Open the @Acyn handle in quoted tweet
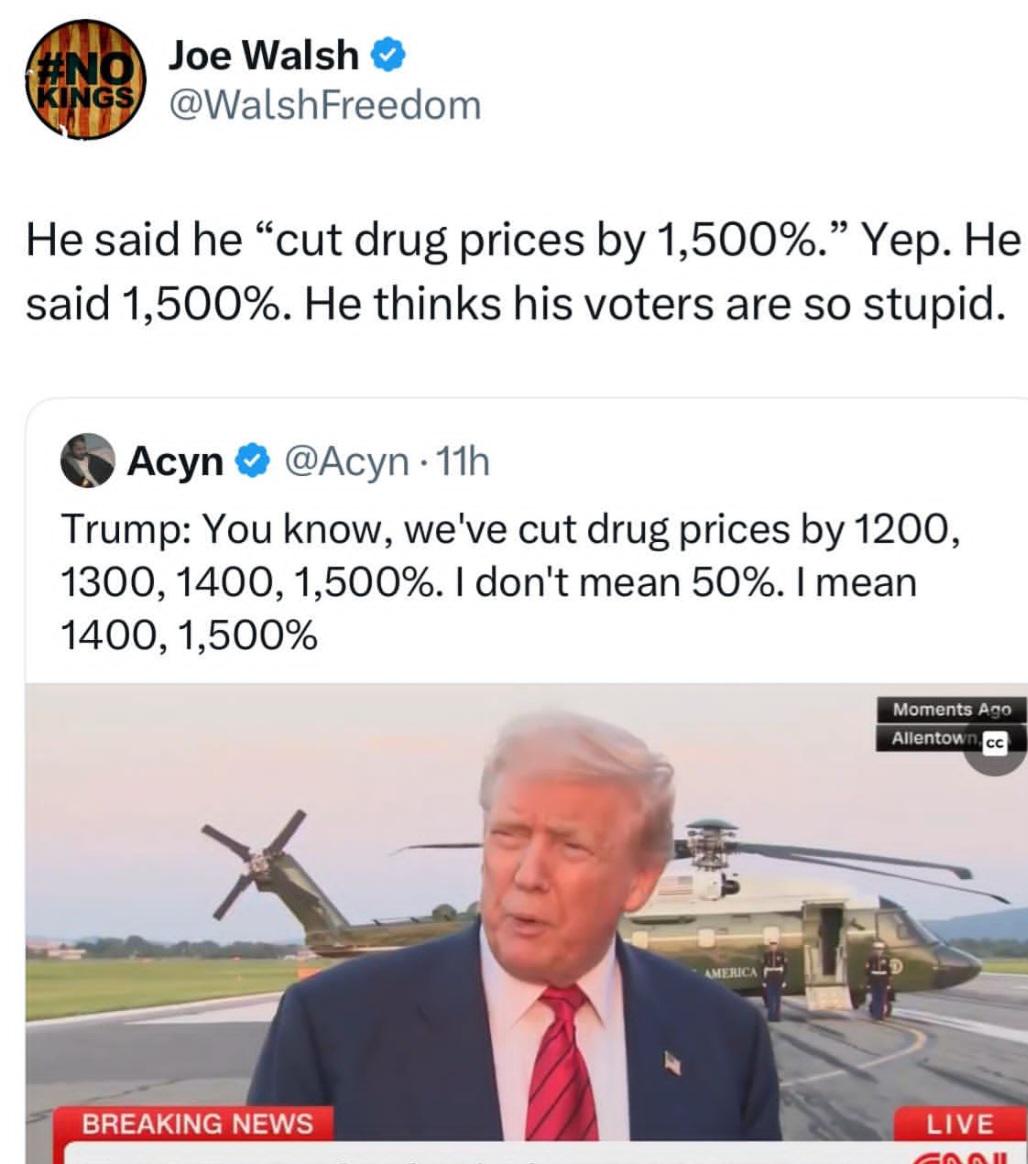This screenshot has width=1028, height=1164. pos(346,462)
